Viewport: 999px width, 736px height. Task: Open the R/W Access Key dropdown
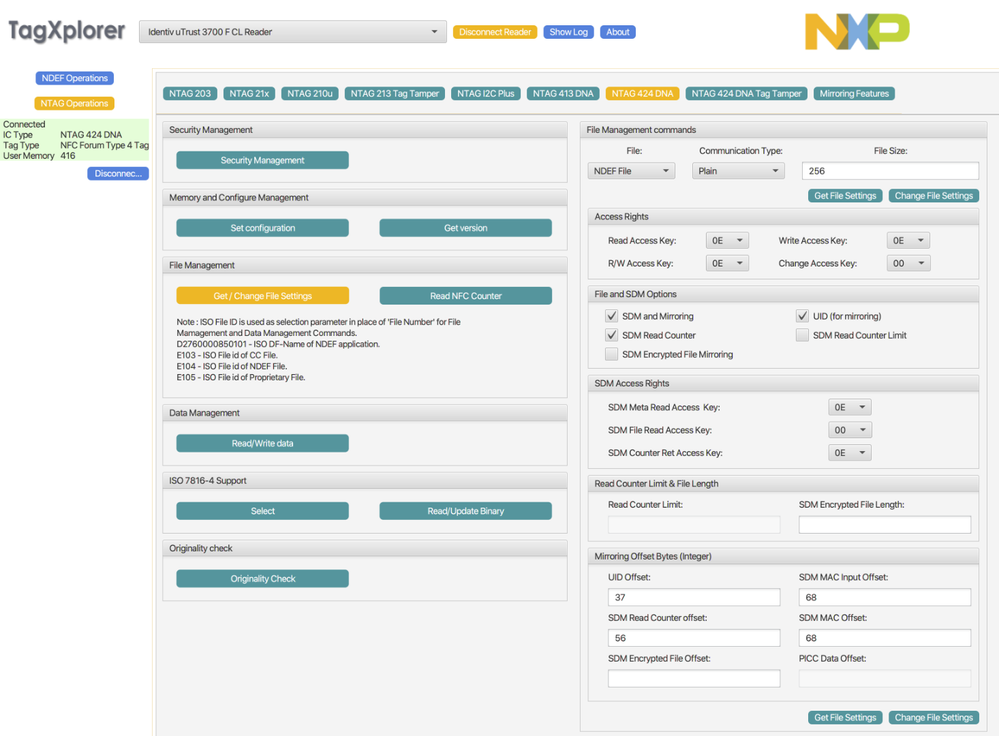(727, 263)
